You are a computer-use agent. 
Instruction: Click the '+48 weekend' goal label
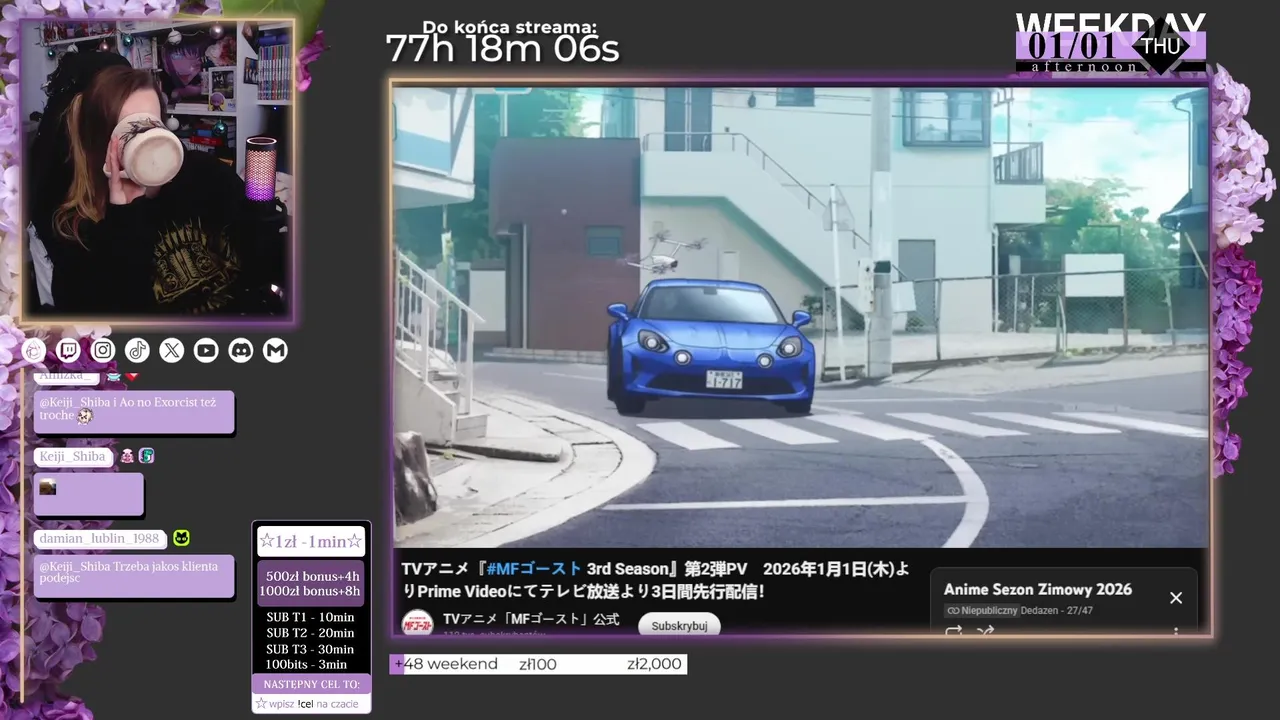446,664
